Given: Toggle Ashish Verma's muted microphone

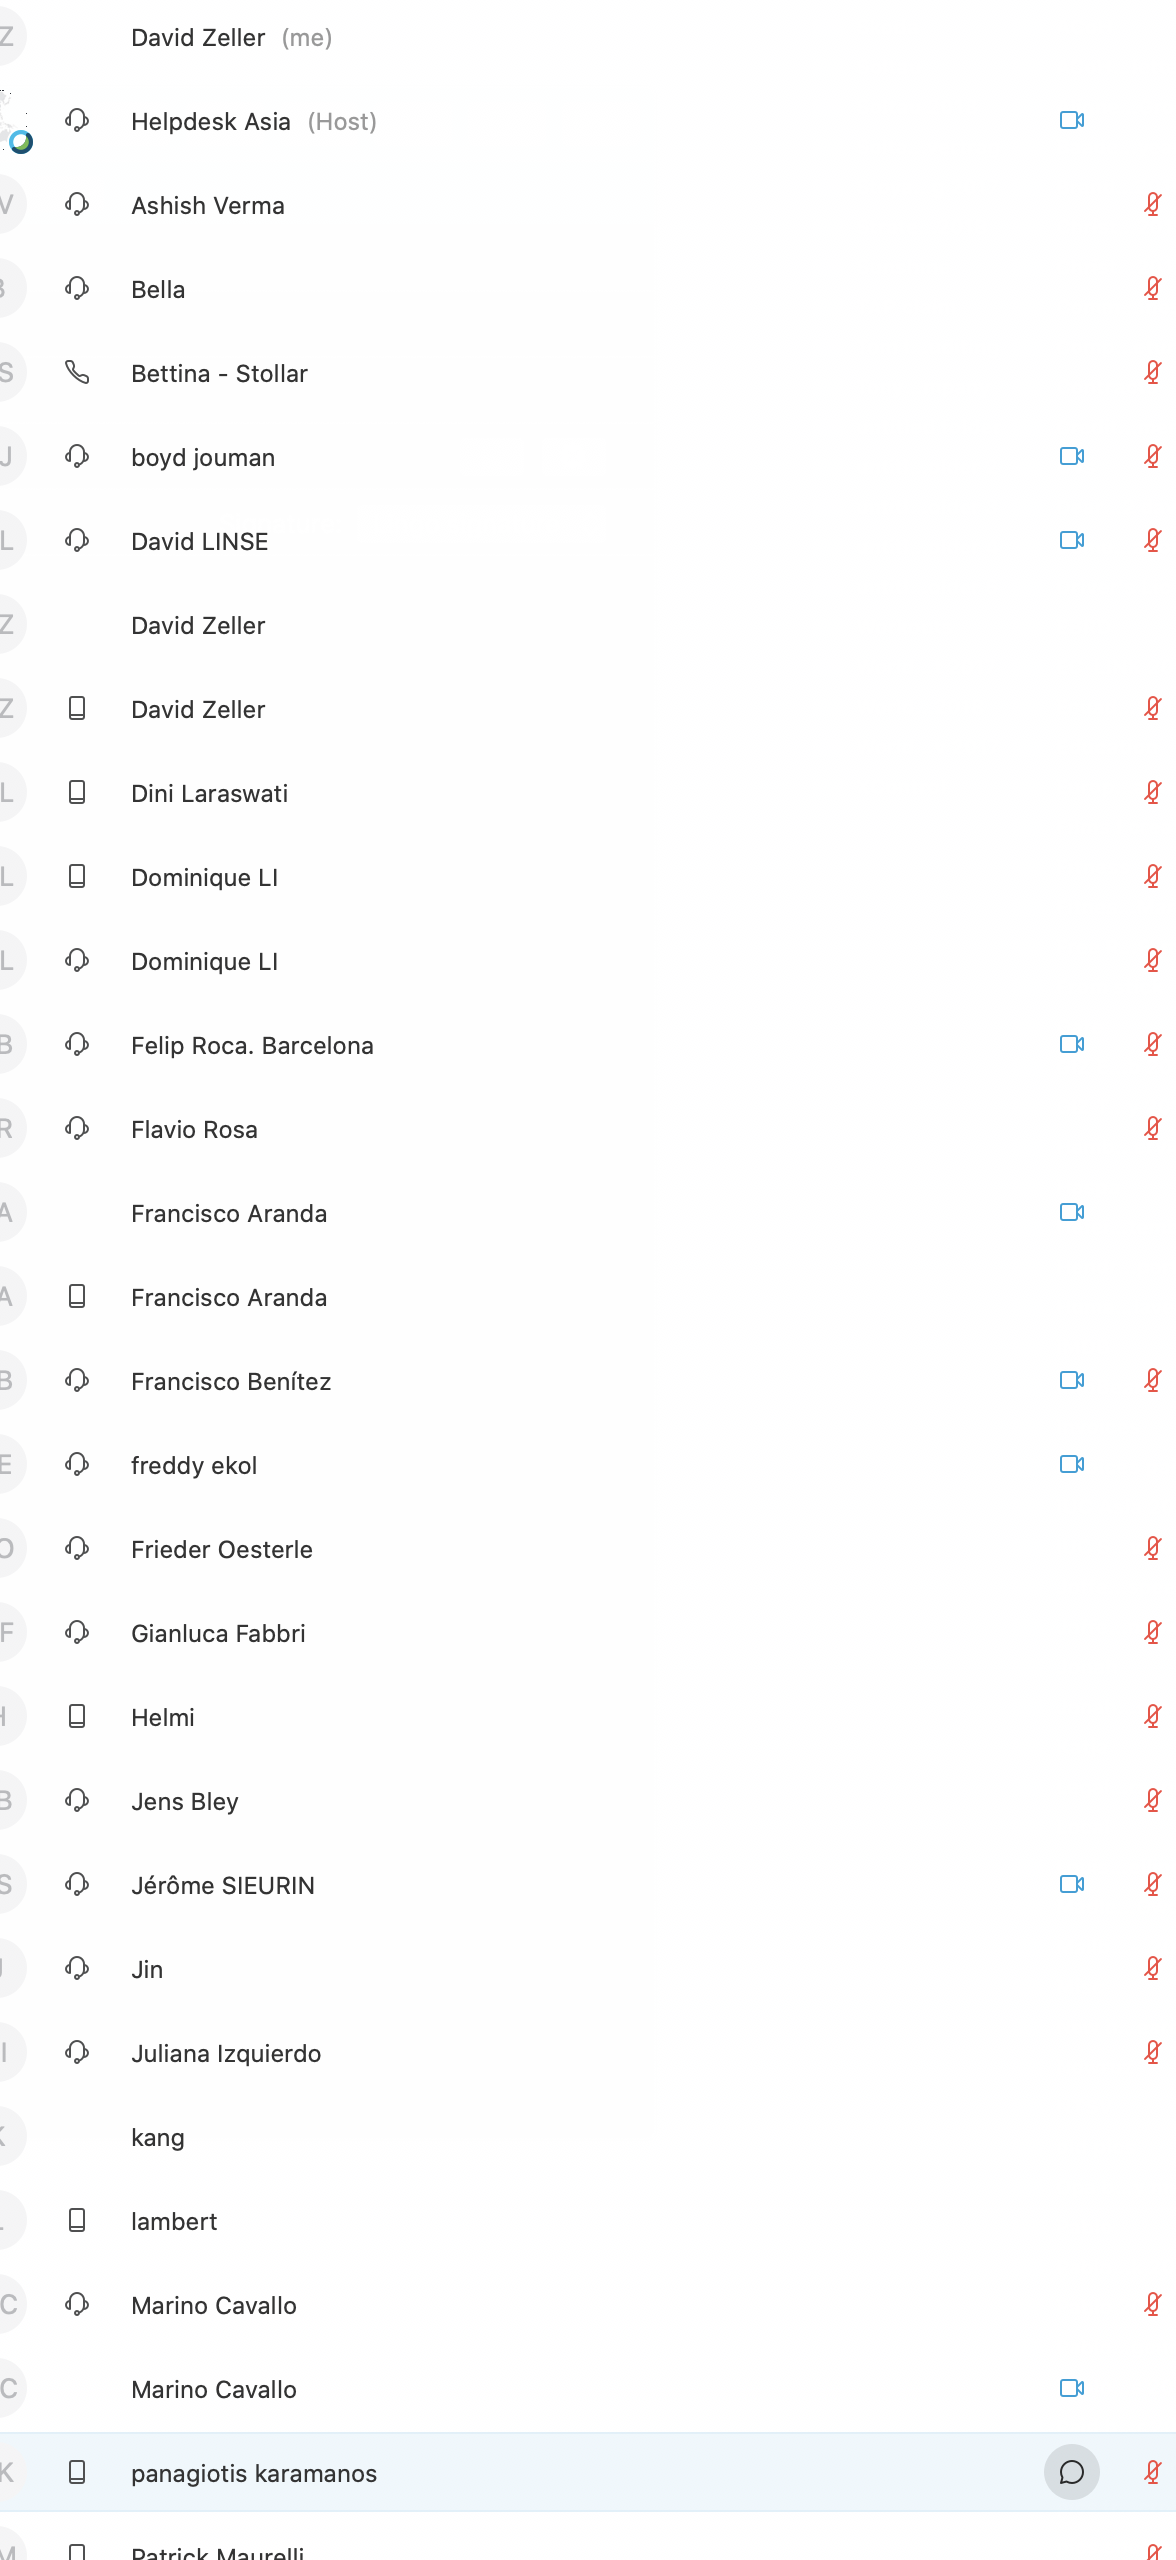Looking at the screenshot, I should pos(1152,205).
